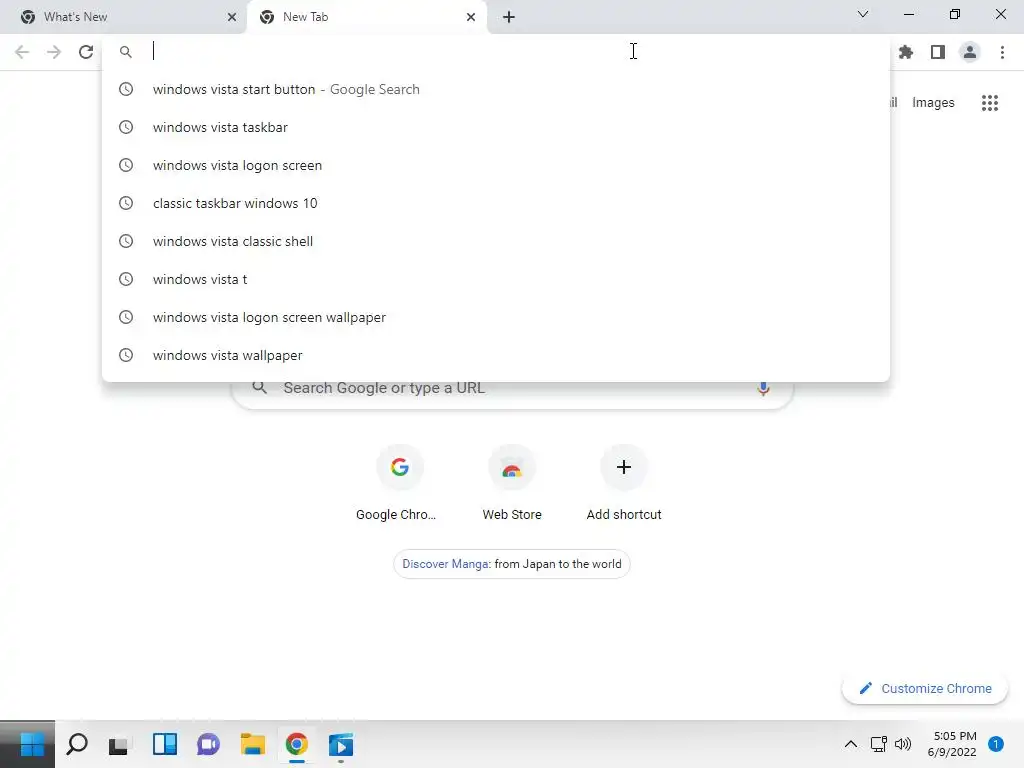Screen dimensions: 1024x768
Task: Open the Images link
Action: [933, 103]
